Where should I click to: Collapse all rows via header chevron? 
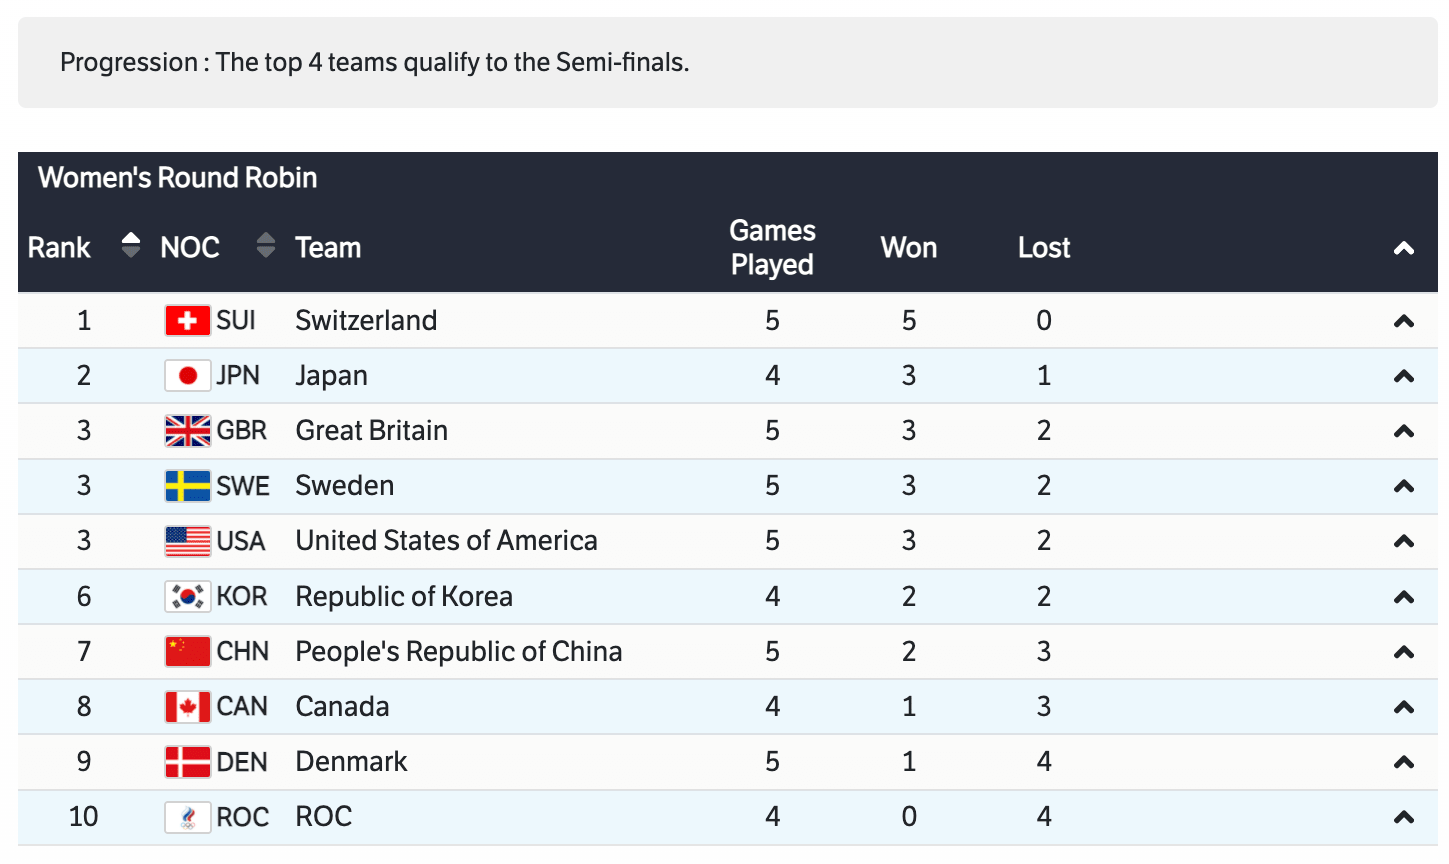click(1404, 248)
